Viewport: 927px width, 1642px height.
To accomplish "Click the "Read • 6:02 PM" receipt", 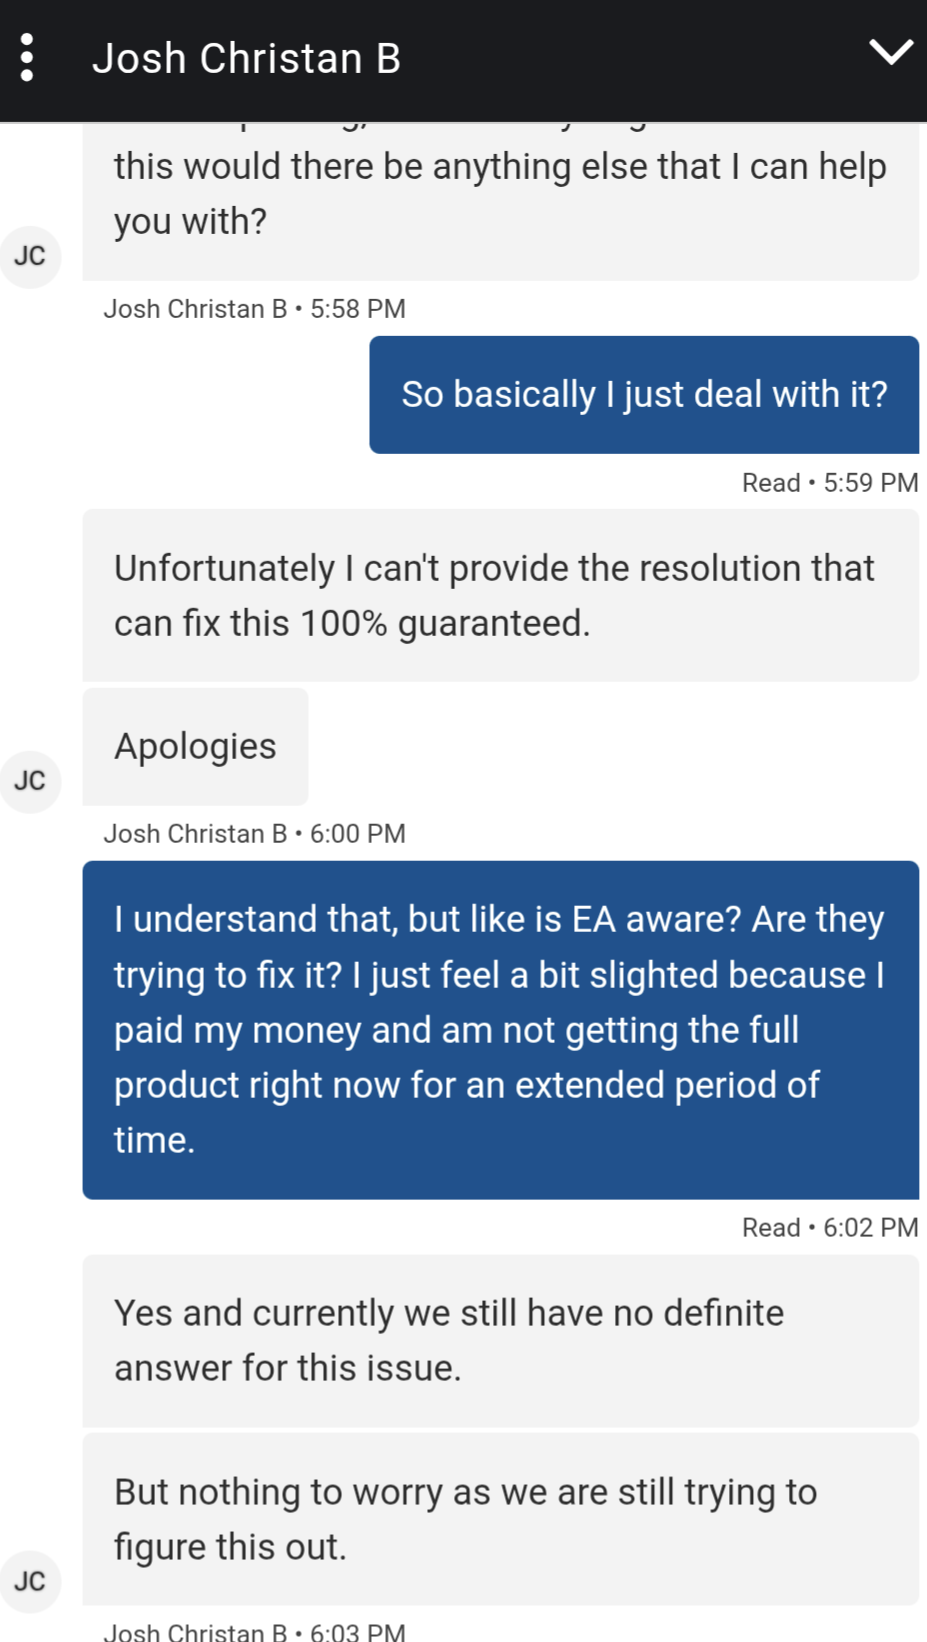I will coord(829,1228).
